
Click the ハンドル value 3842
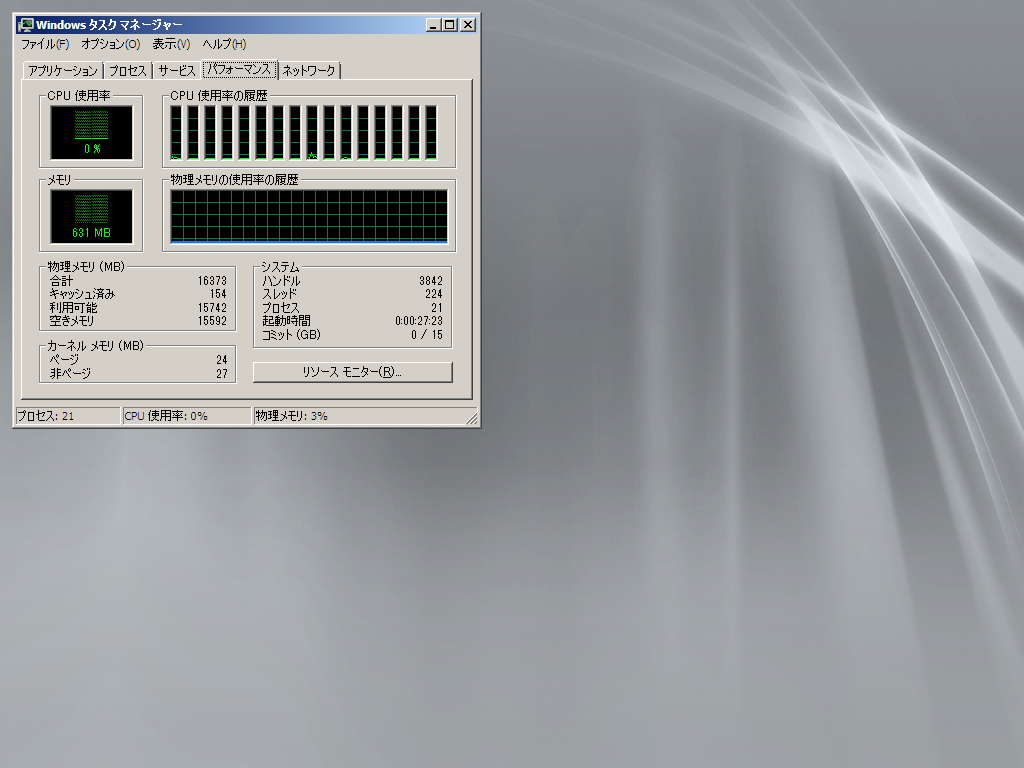[x=430, y=281]
